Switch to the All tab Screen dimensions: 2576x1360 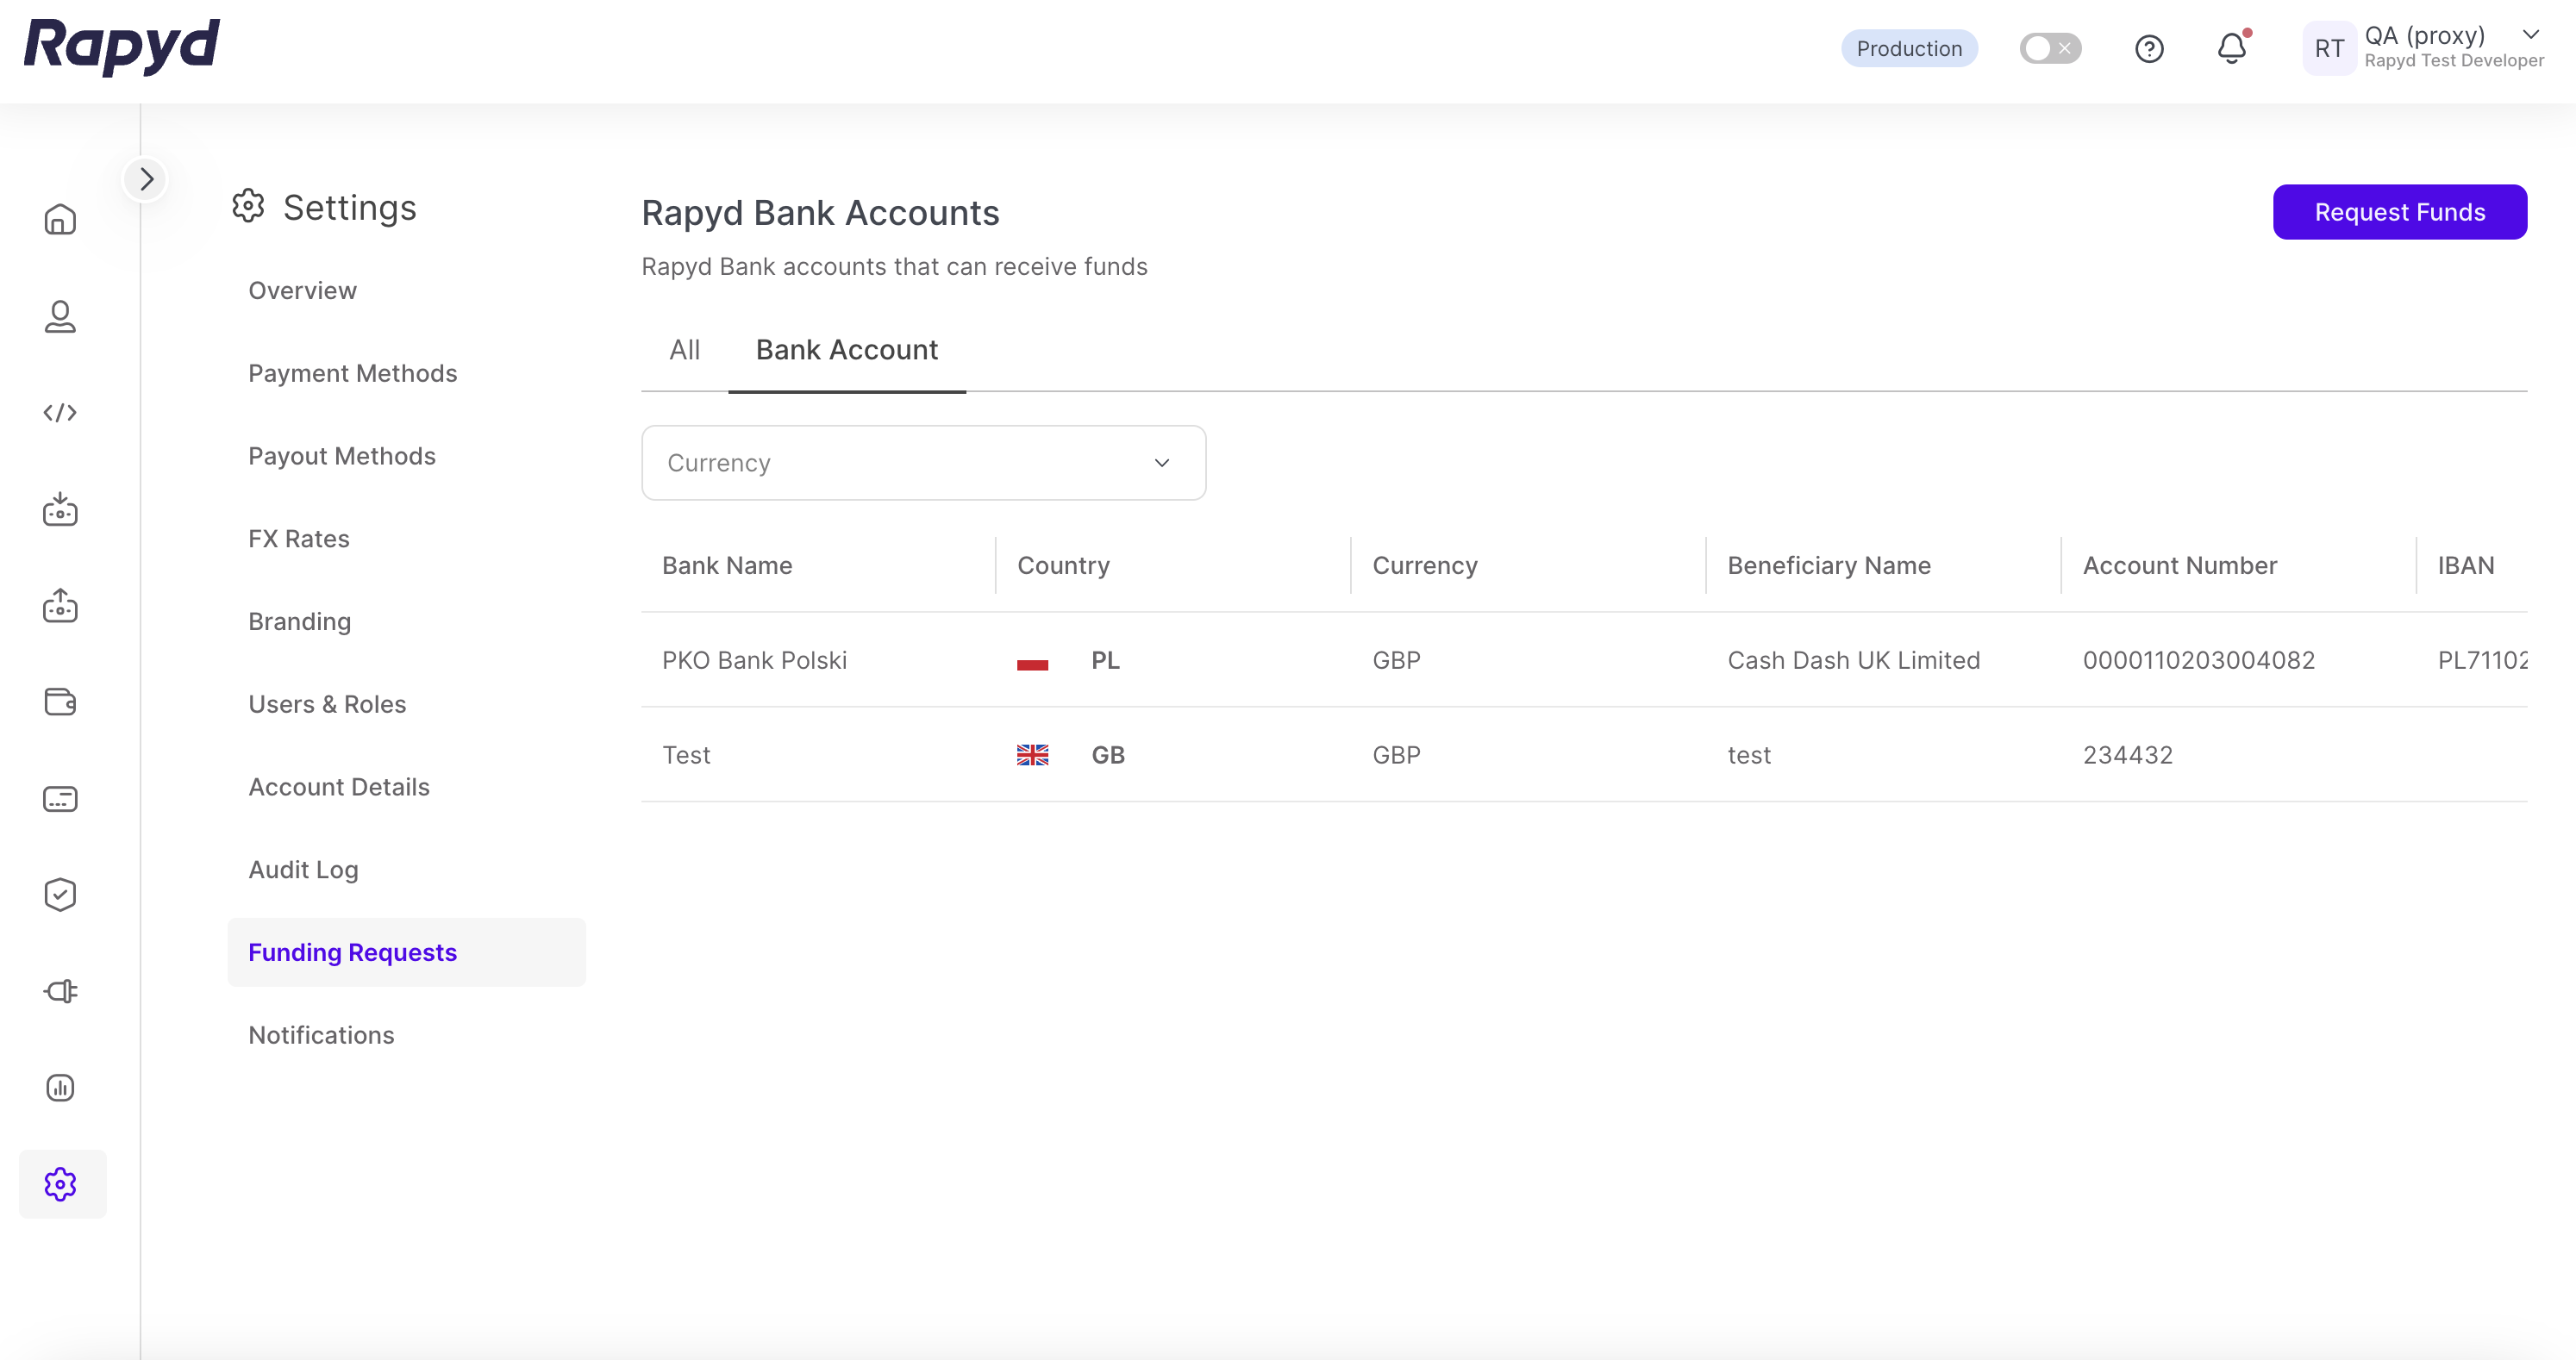(684, 350)
